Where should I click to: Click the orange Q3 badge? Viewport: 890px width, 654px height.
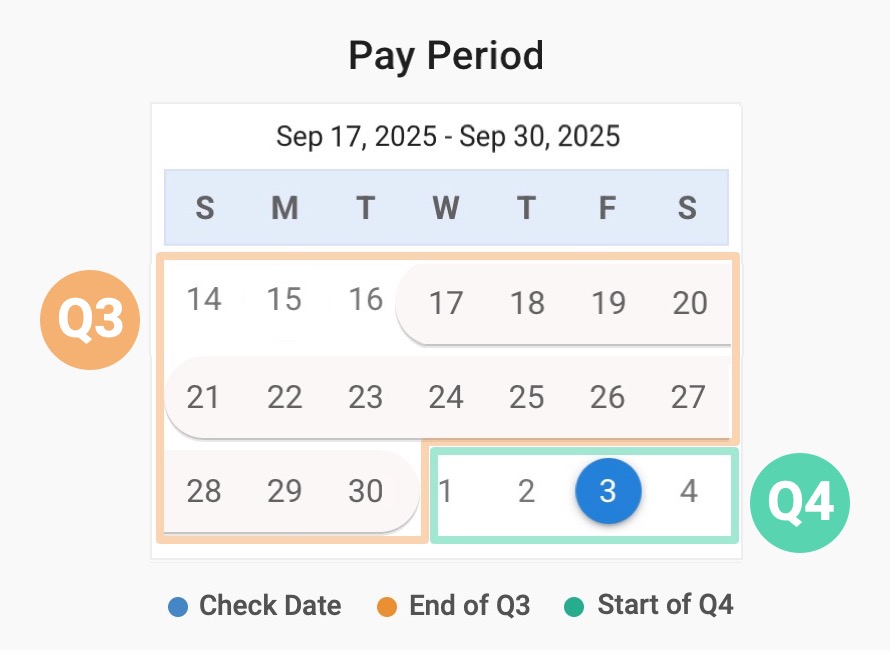click(90, 320)
